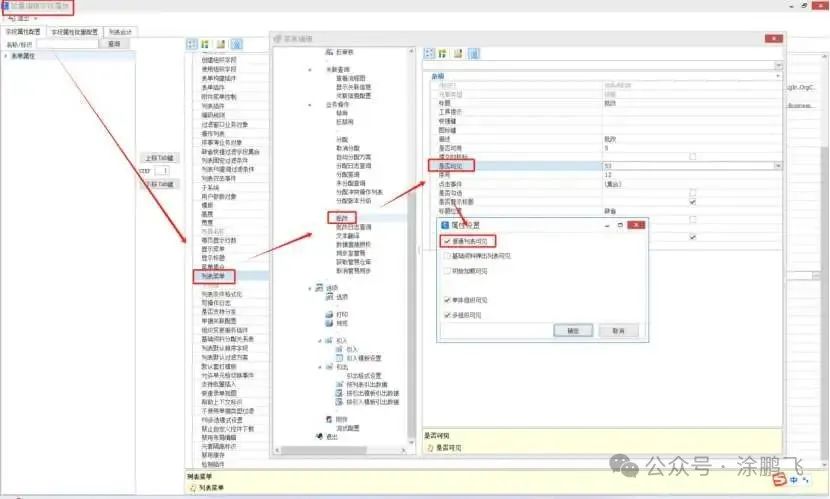This screenshot has width=830, height=499.
Task: Click the Tab index number box
Action: [x=162, y=171]
